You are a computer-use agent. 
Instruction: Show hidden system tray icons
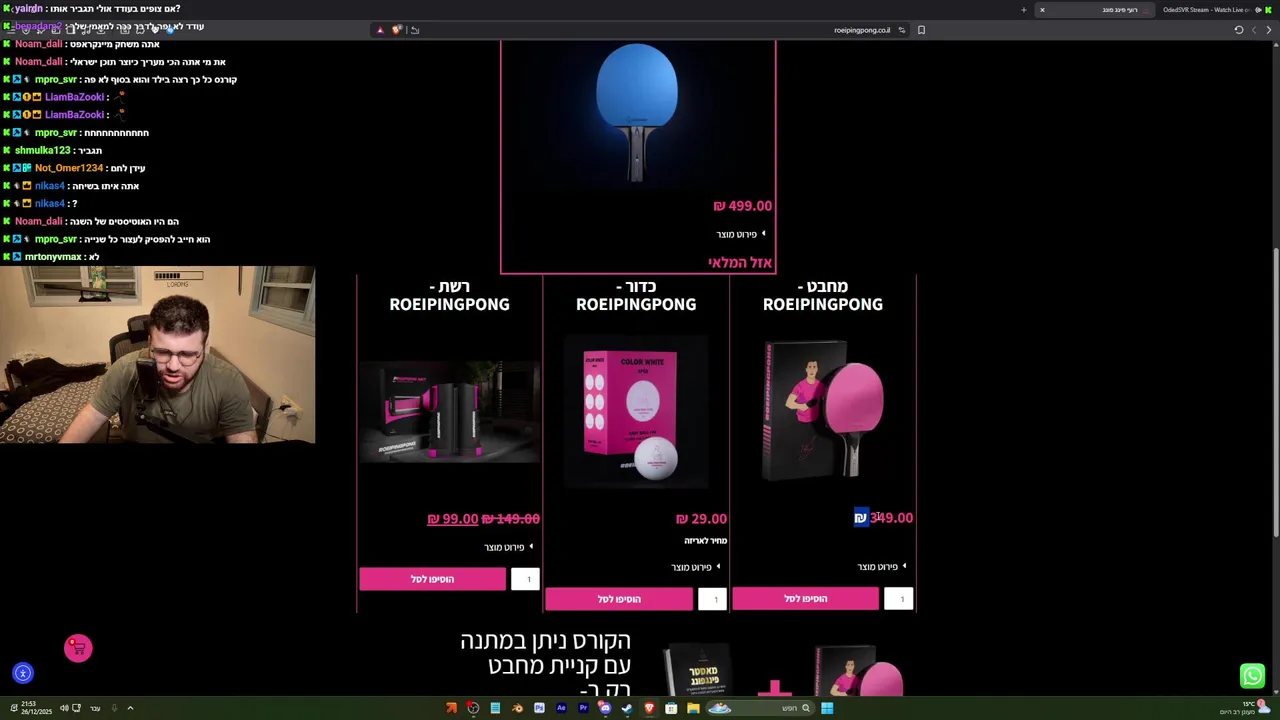(x=130, y=708)
